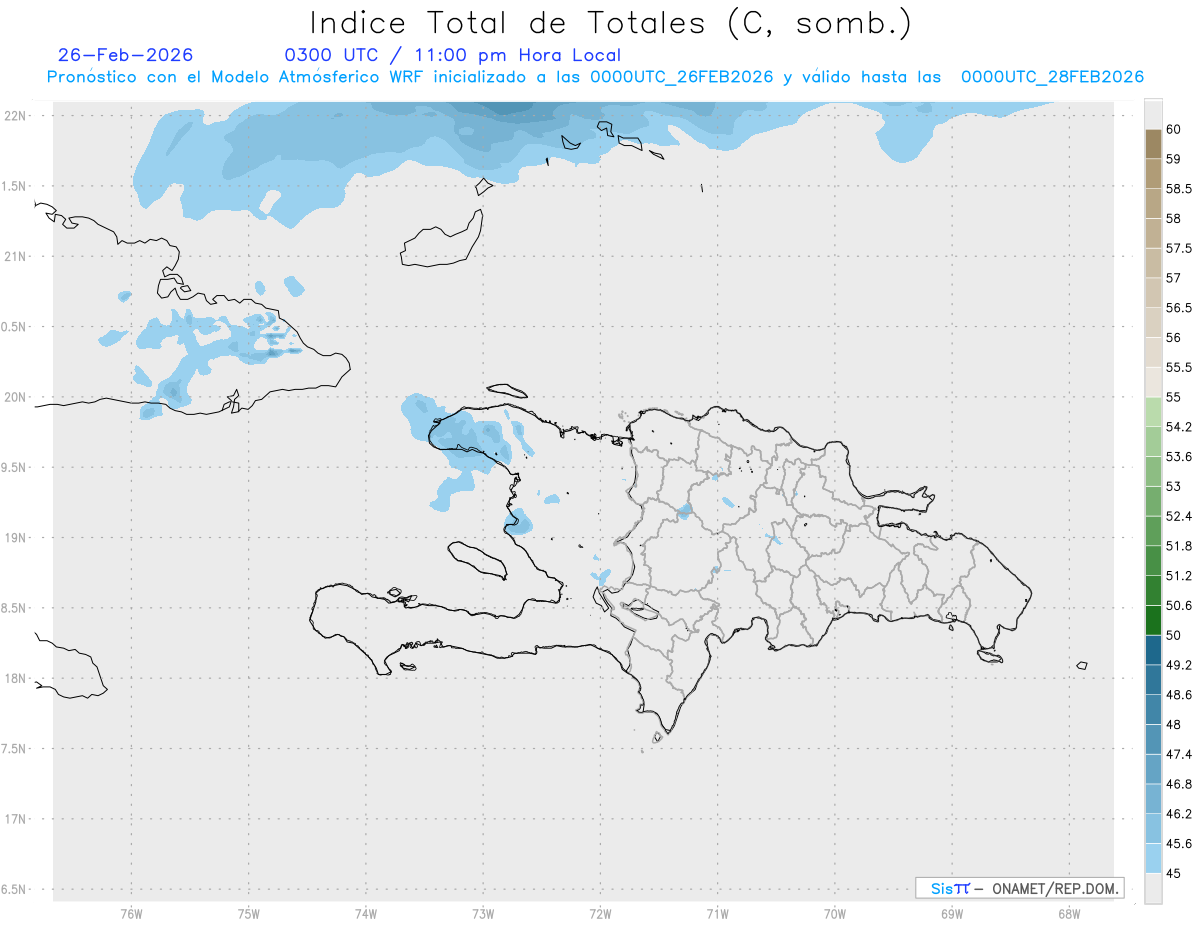Click the 18N latitude label
Viewport: 1200px width, 927px height.
[x=16, y=679]
